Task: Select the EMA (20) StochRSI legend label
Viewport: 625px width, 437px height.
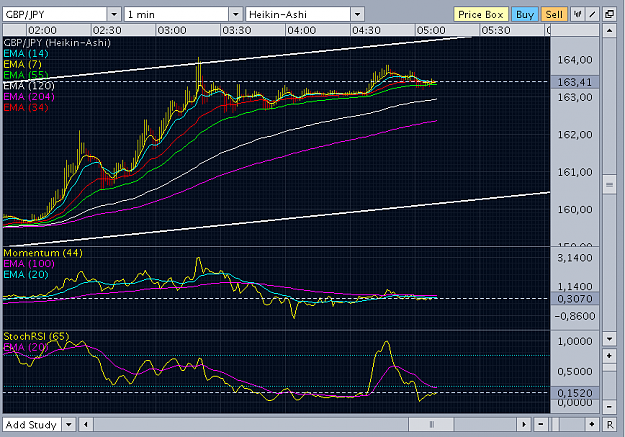Action: coord(26,347)
